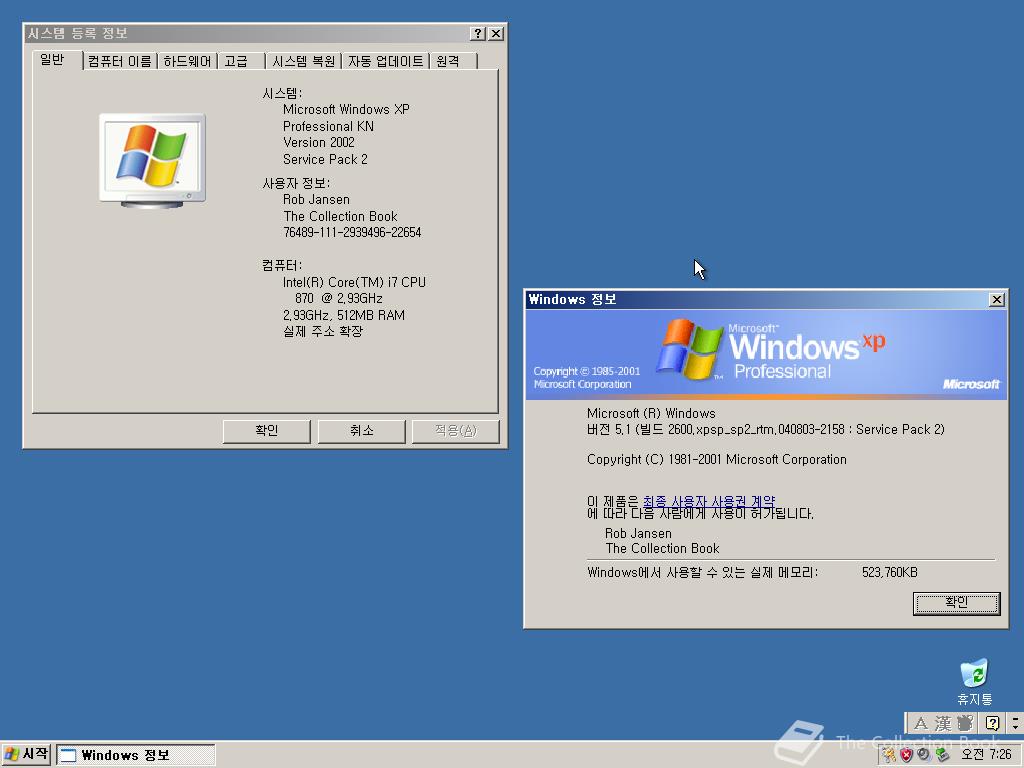Click the 'Version 2002' text
The width and height of the screenshot is (1024, 768).
(x=319, y=142)
